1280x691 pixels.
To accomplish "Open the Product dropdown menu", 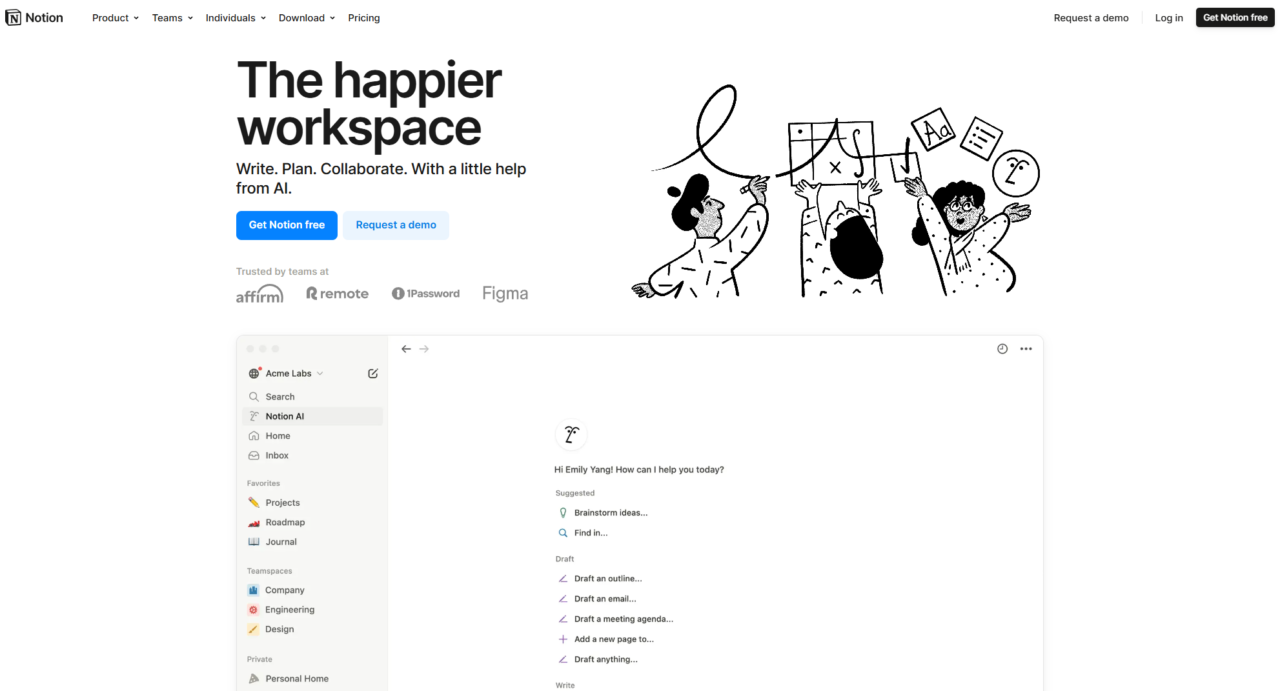I will point(115,18).
